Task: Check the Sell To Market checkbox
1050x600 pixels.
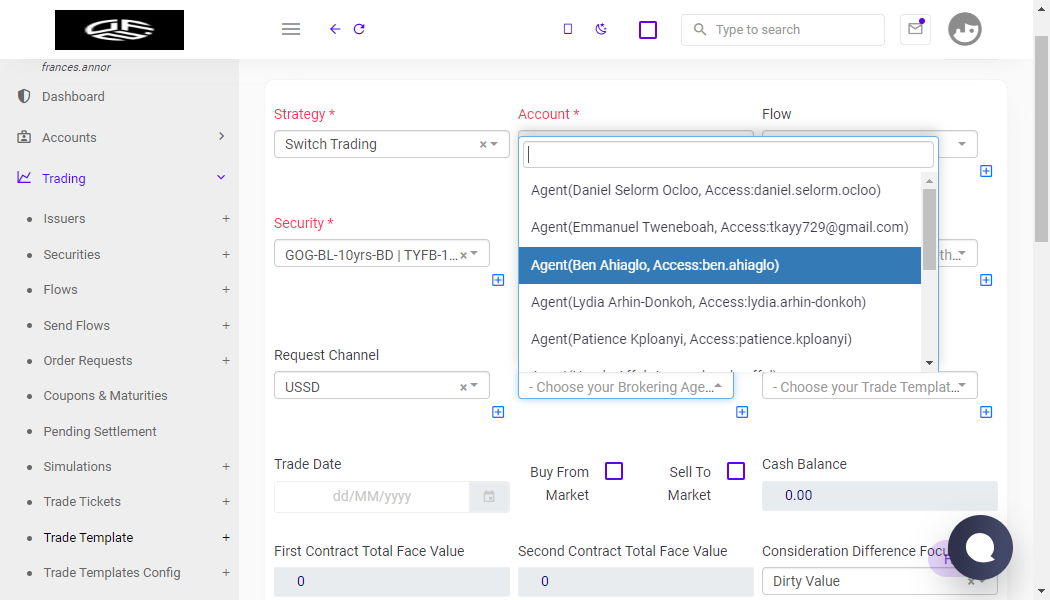Action: pyautogui.click(x=735, y=471)
